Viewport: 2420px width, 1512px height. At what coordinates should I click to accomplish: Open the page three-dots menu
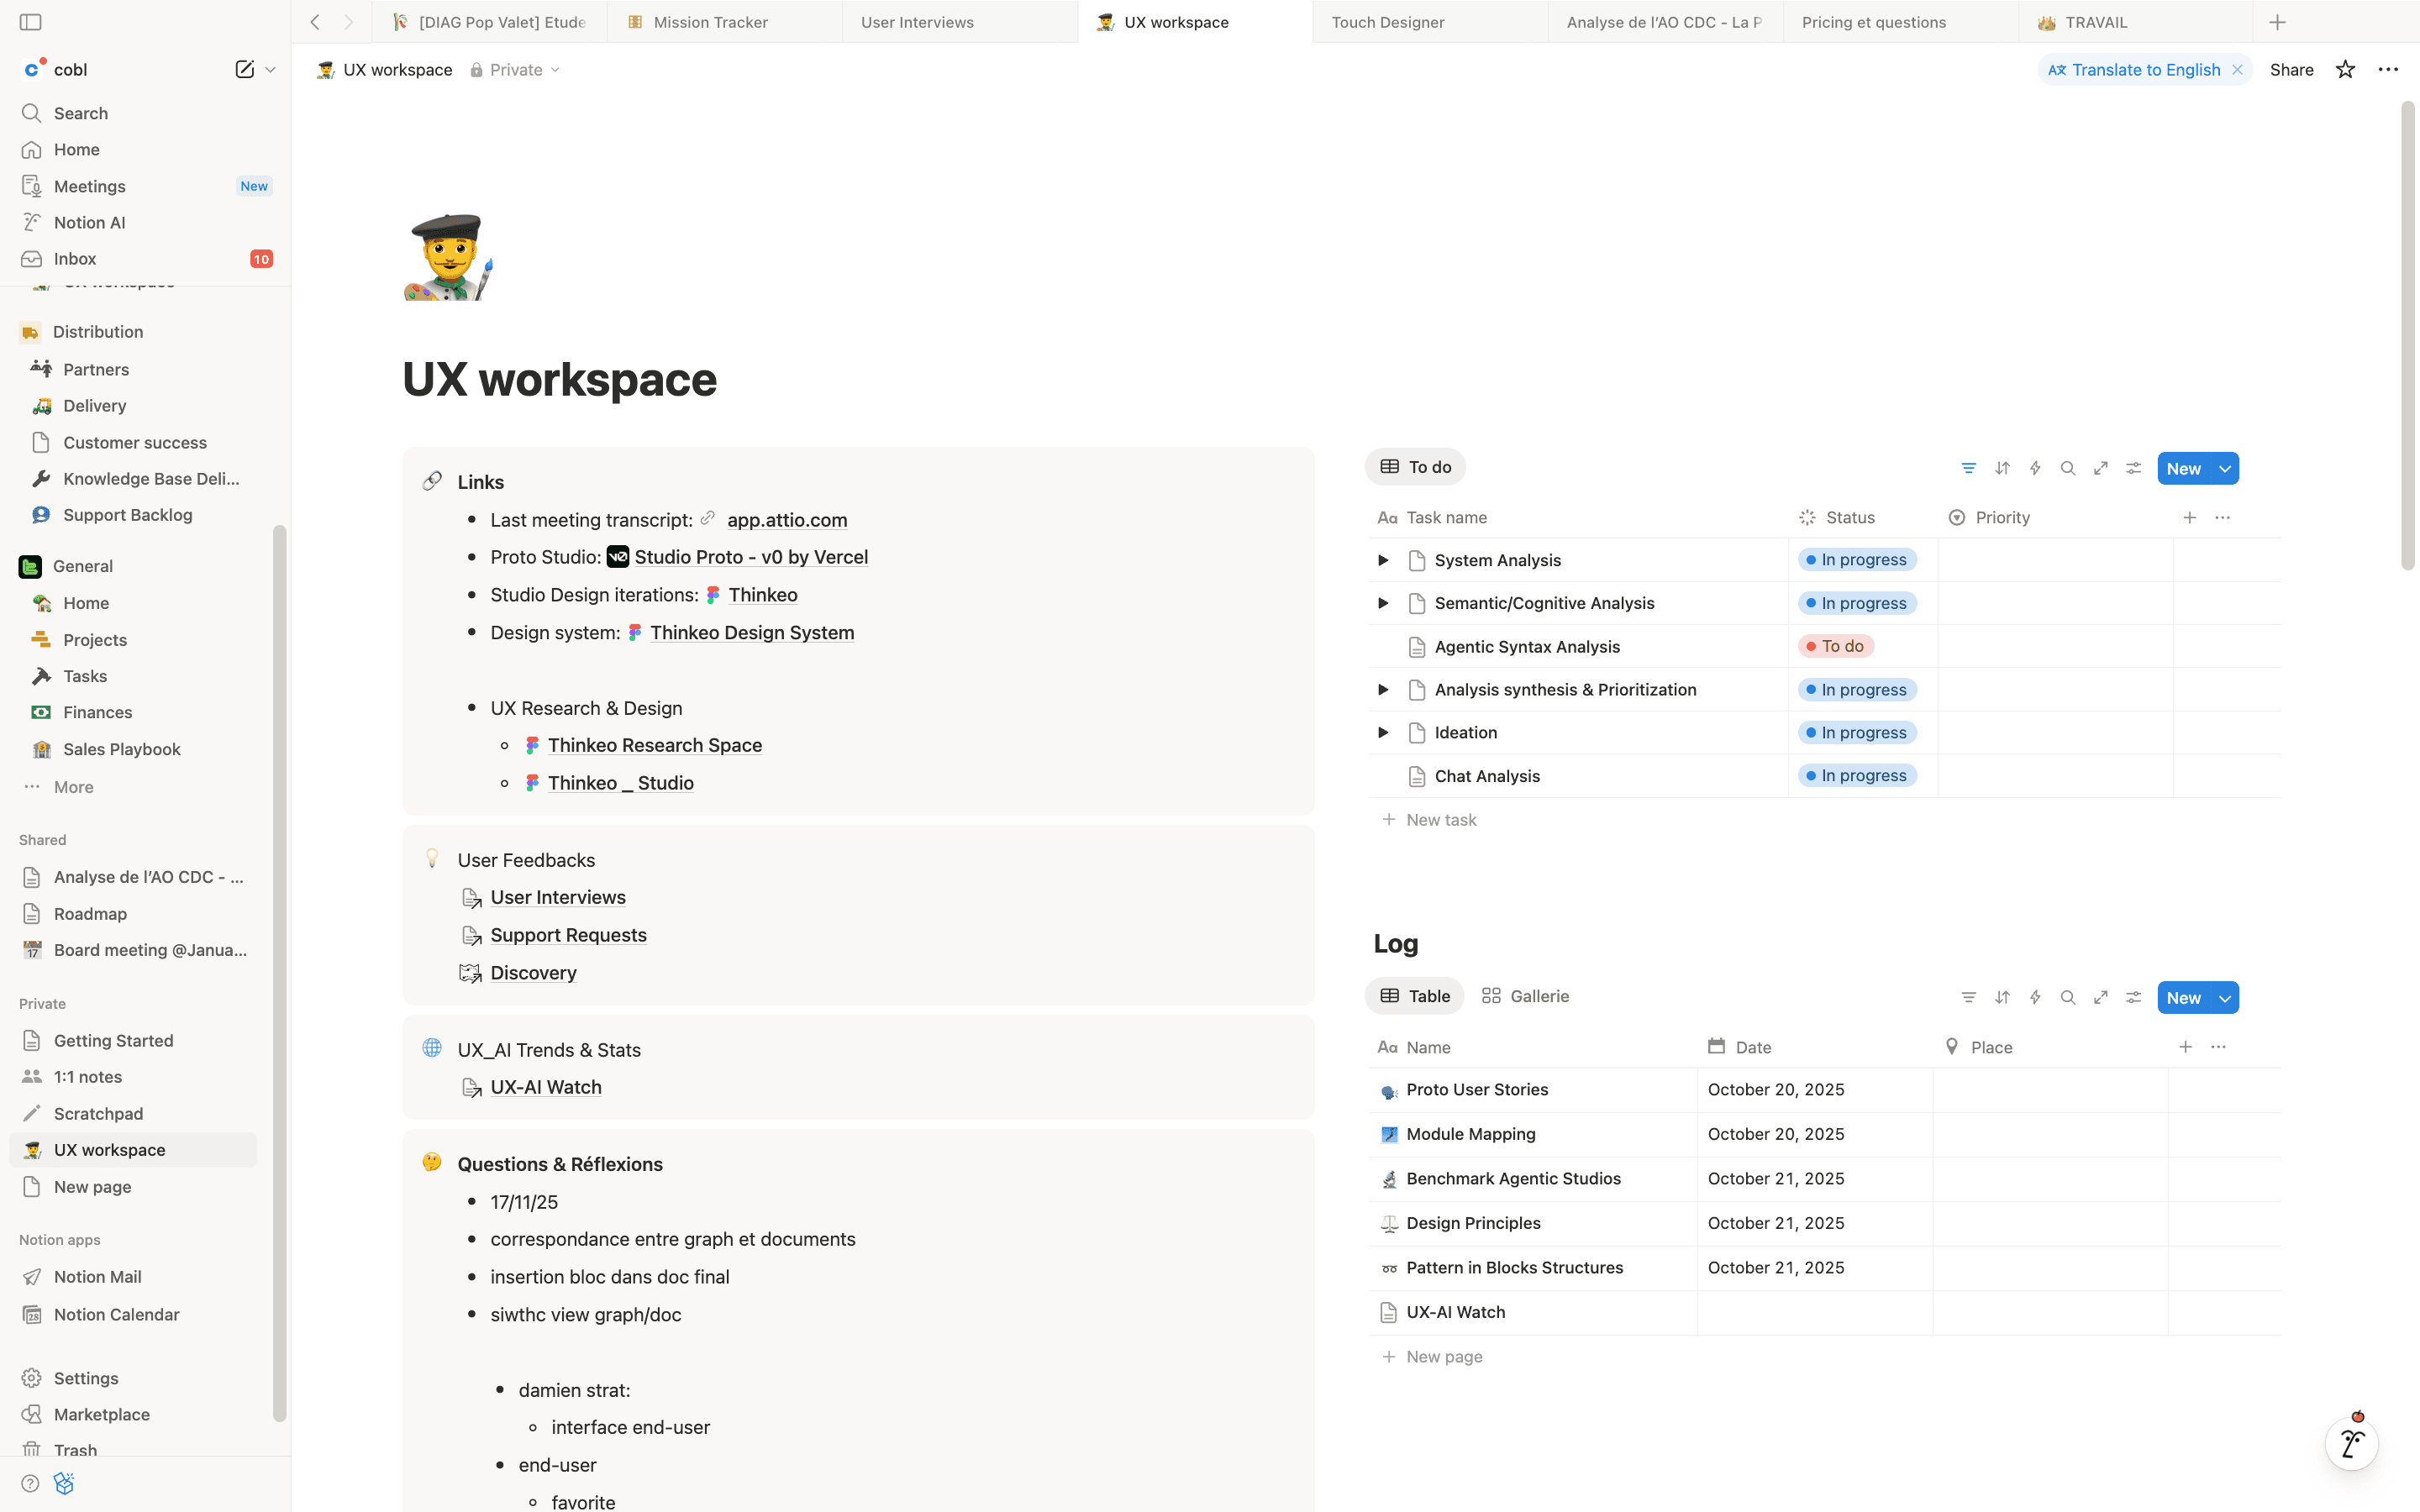tap(2388, 69)
